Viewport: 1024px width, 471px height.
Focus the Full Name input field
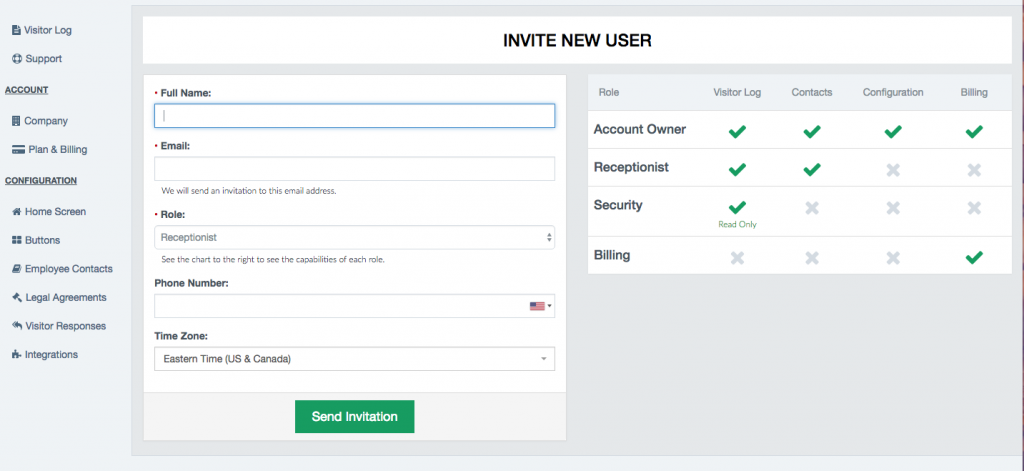pos(355,116)
